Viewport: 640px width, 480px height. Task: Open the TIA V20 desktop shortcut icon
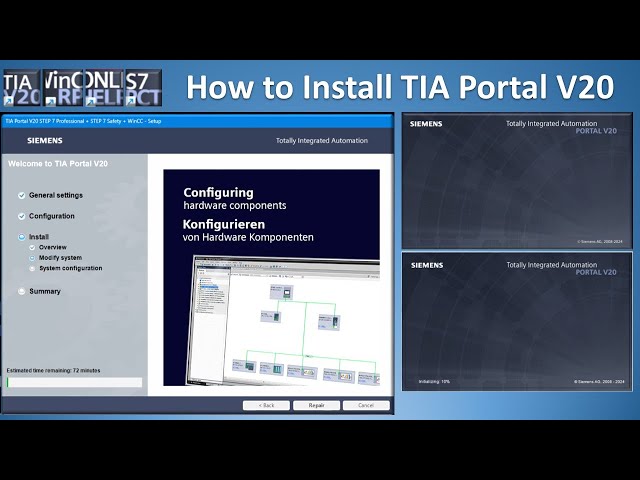pyautogui.click(x=22, y=88)
